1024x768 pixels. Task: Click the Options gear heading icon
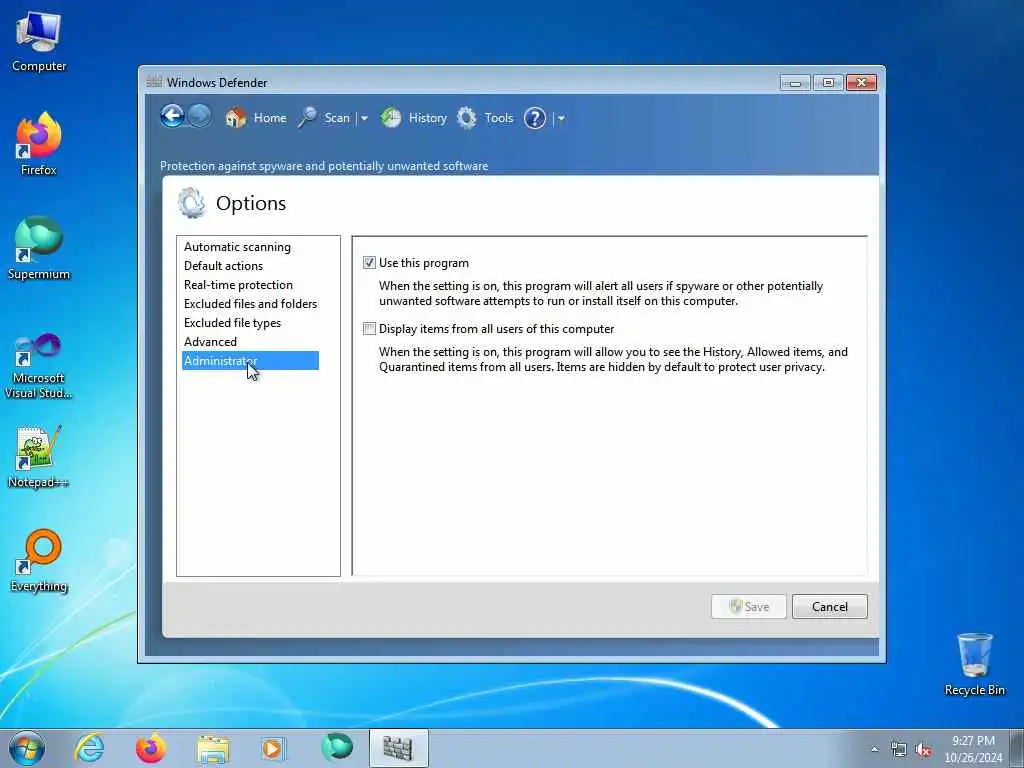click(191, 203)
